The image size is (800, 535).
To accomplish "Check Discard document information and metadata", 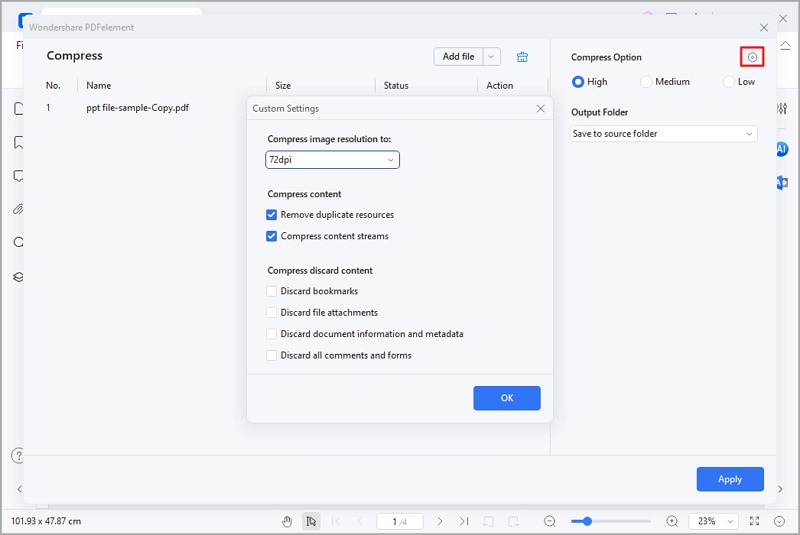I will click(x=271, y=334).
